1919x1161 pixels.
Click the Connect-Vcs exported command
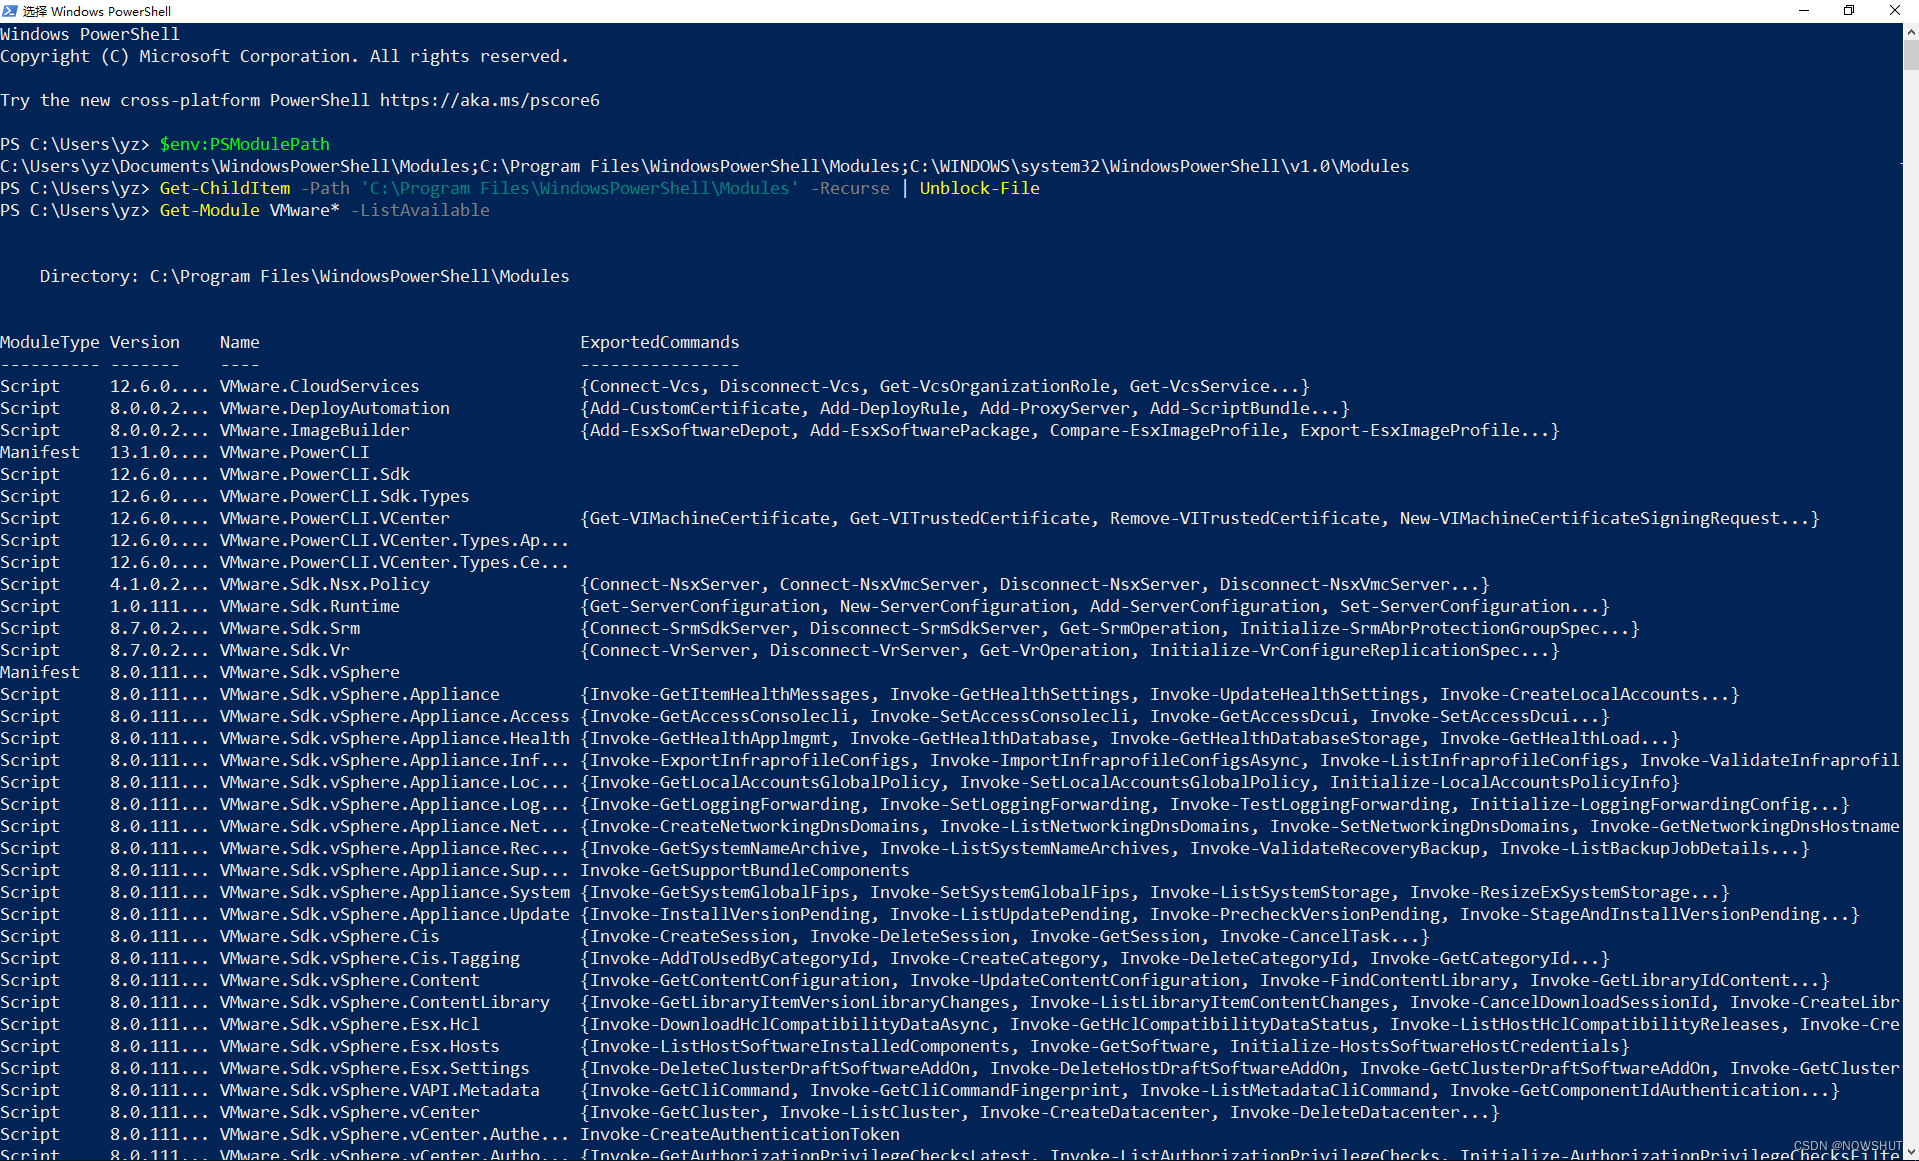(x=645, y=386)
